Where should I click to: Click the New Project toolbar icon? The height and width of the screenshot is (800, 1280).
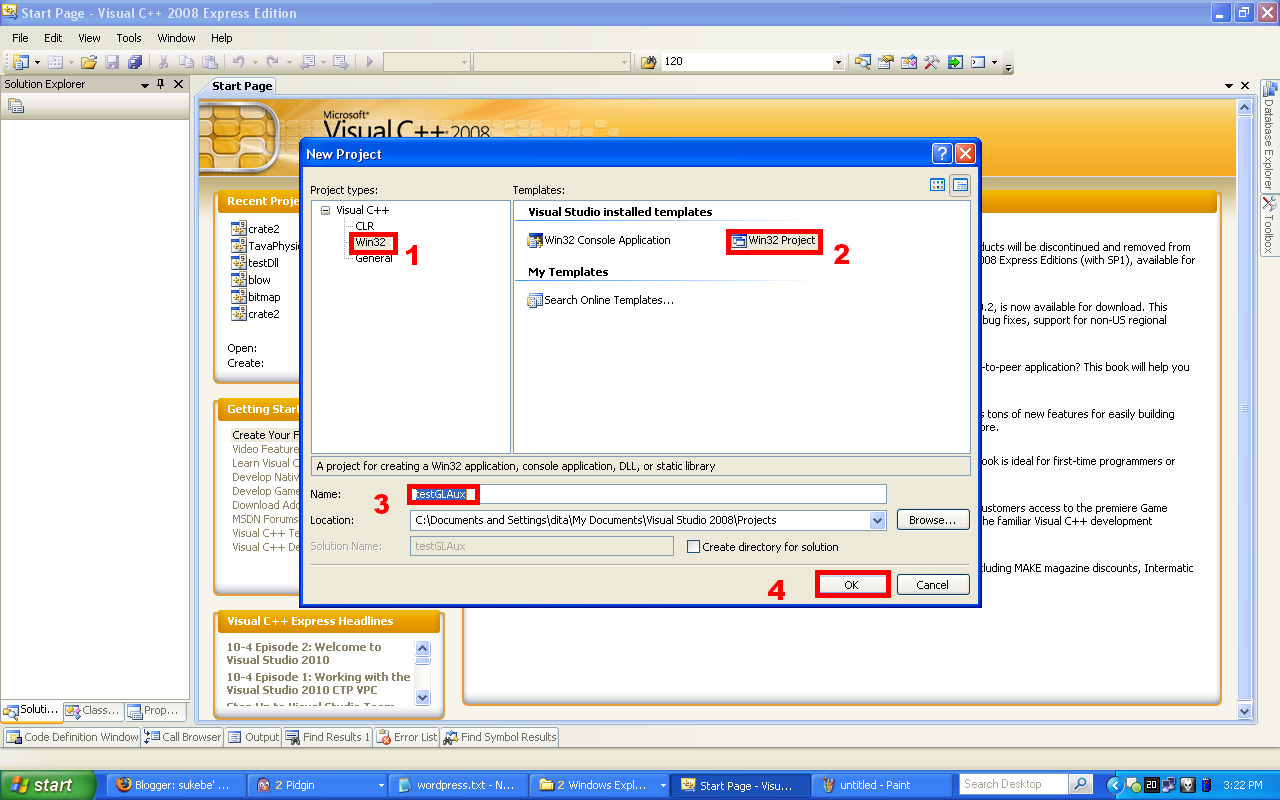pos(21,62)
